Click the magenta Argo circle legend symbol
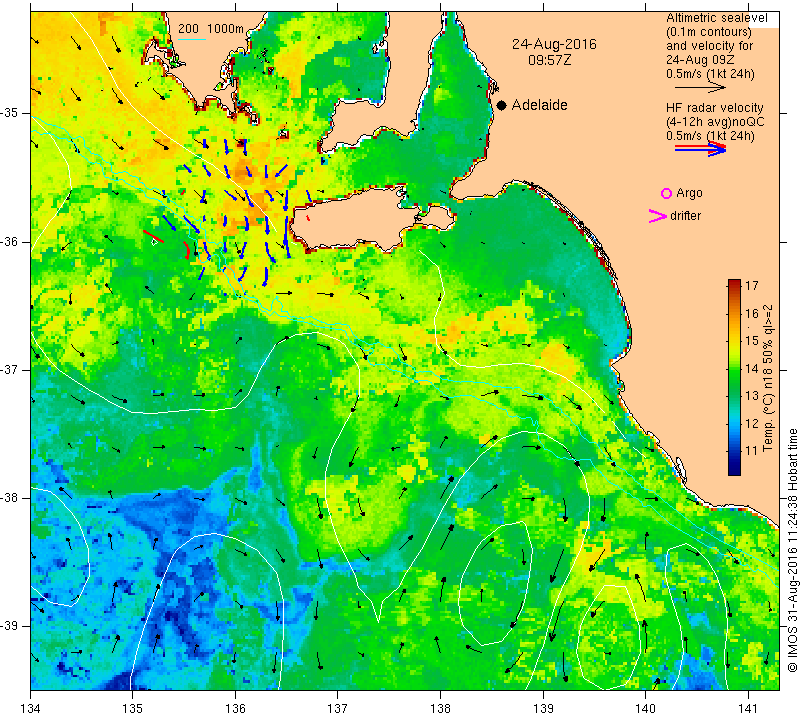 pos(666,193)
